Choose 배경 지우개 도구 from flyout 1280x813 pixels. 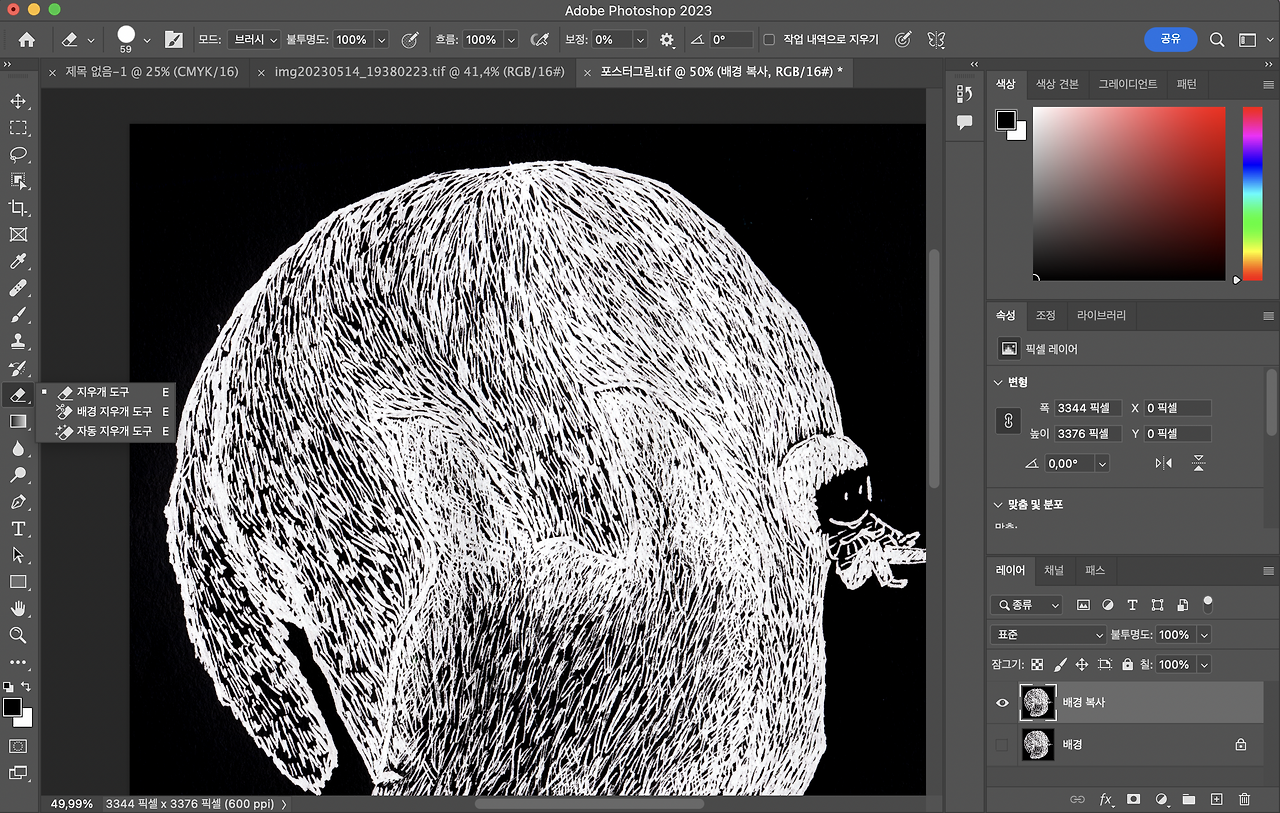pos(114,411)
